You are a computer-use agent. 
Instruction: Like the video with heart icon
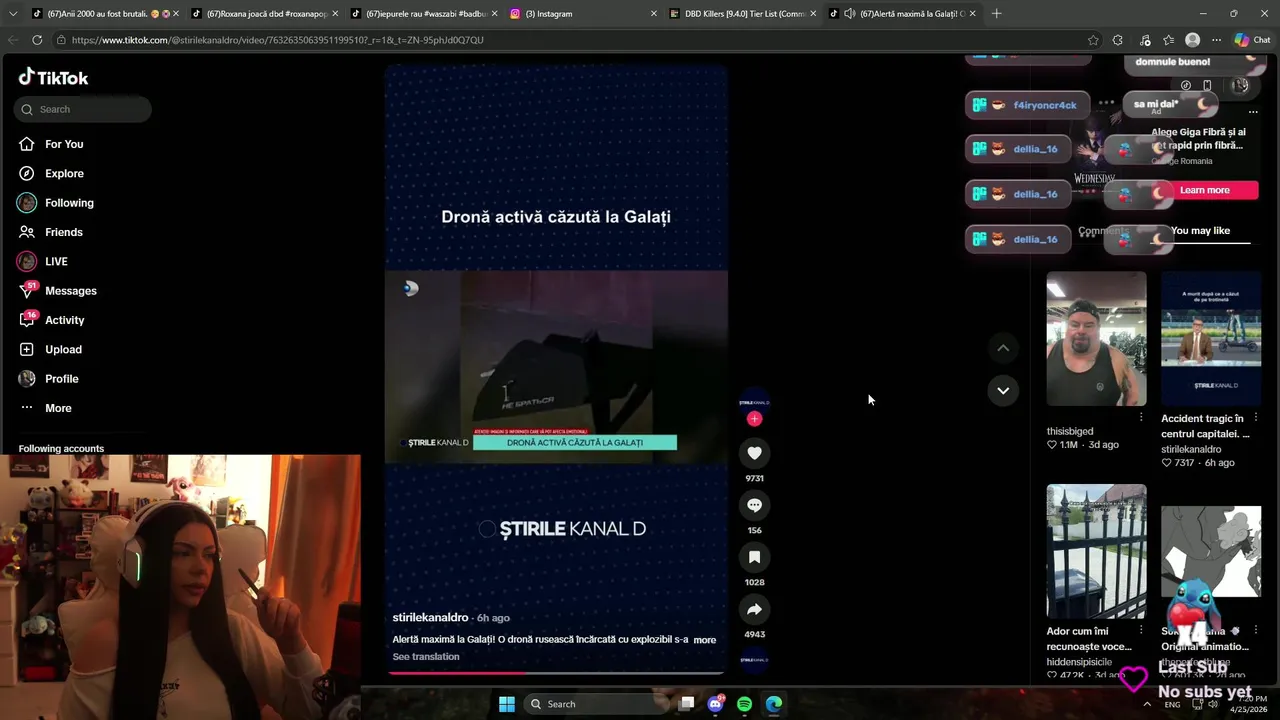click(755, 453)
